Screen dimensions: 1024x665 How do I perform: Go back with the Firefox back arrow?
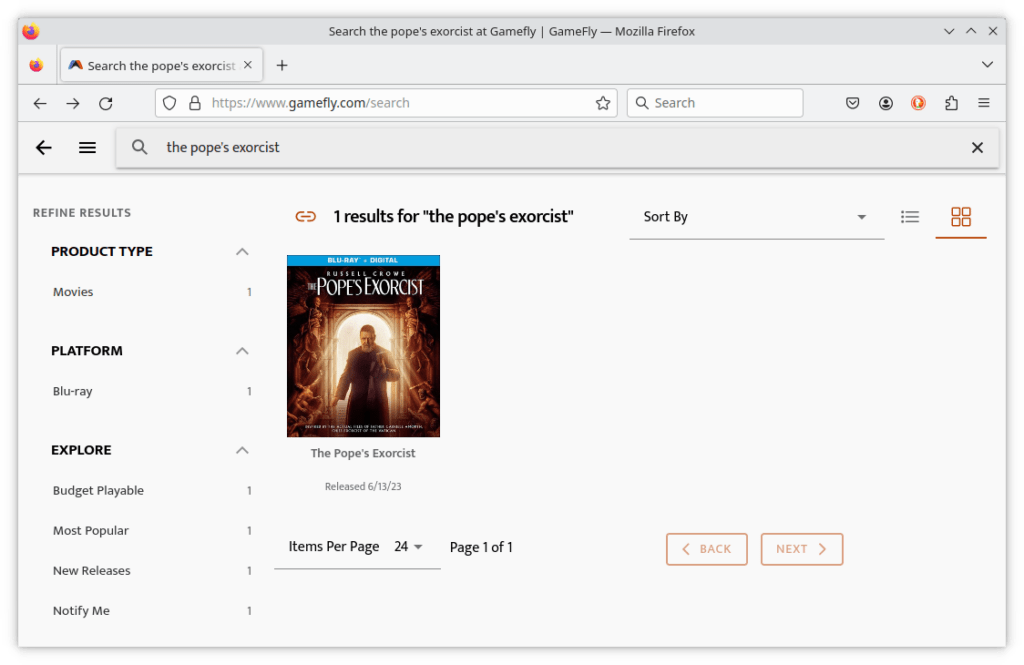[40, 103]
